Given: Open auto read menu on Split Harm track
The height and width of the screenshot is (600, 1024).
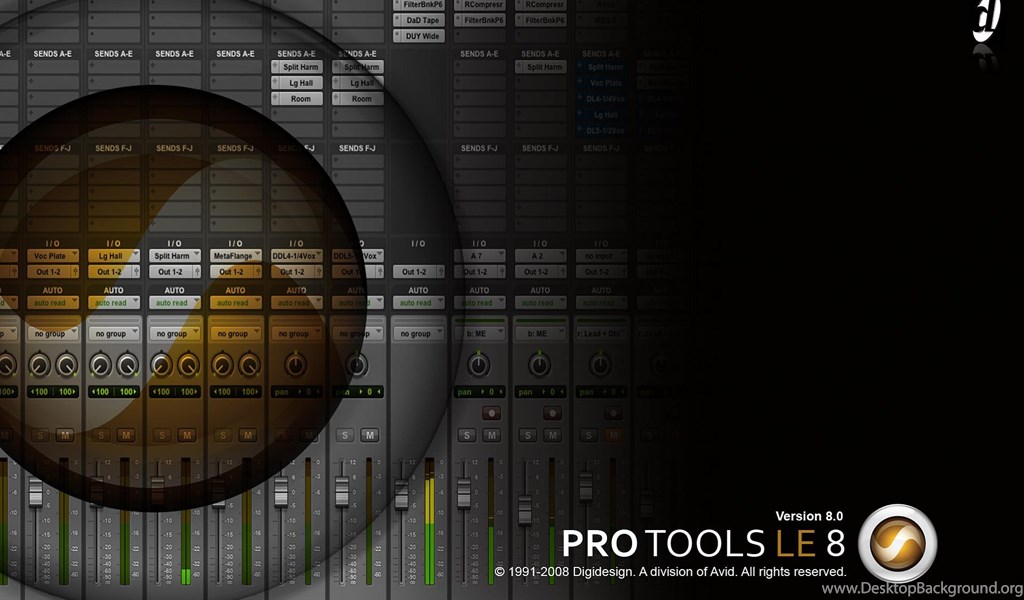Looking at the screenshot, I should (x=173, y=303).
